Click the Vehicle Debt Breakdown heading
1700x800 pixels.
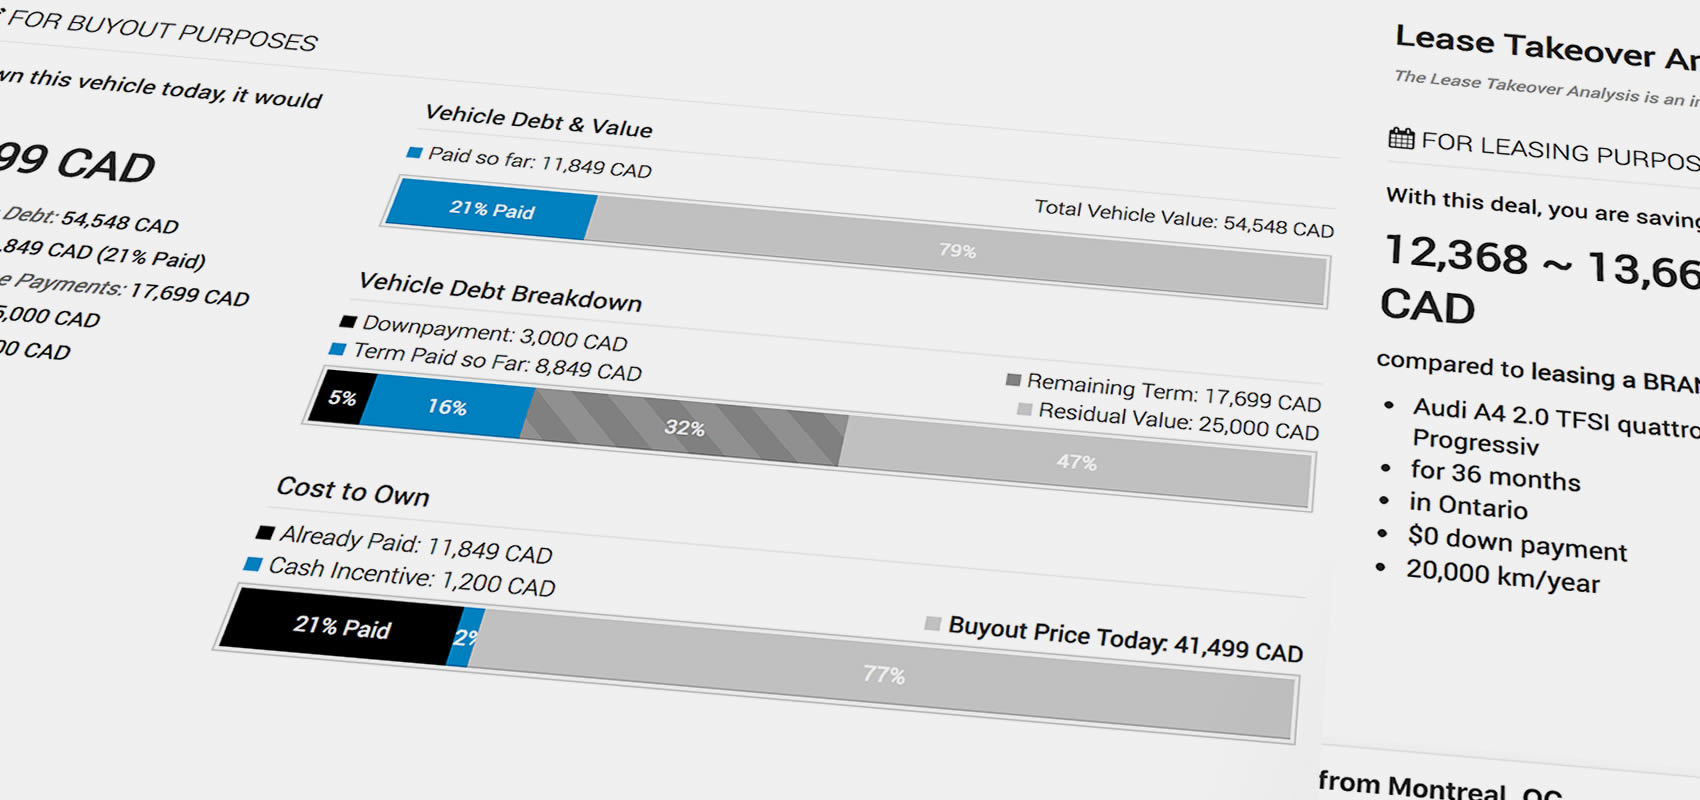(500, 291)
